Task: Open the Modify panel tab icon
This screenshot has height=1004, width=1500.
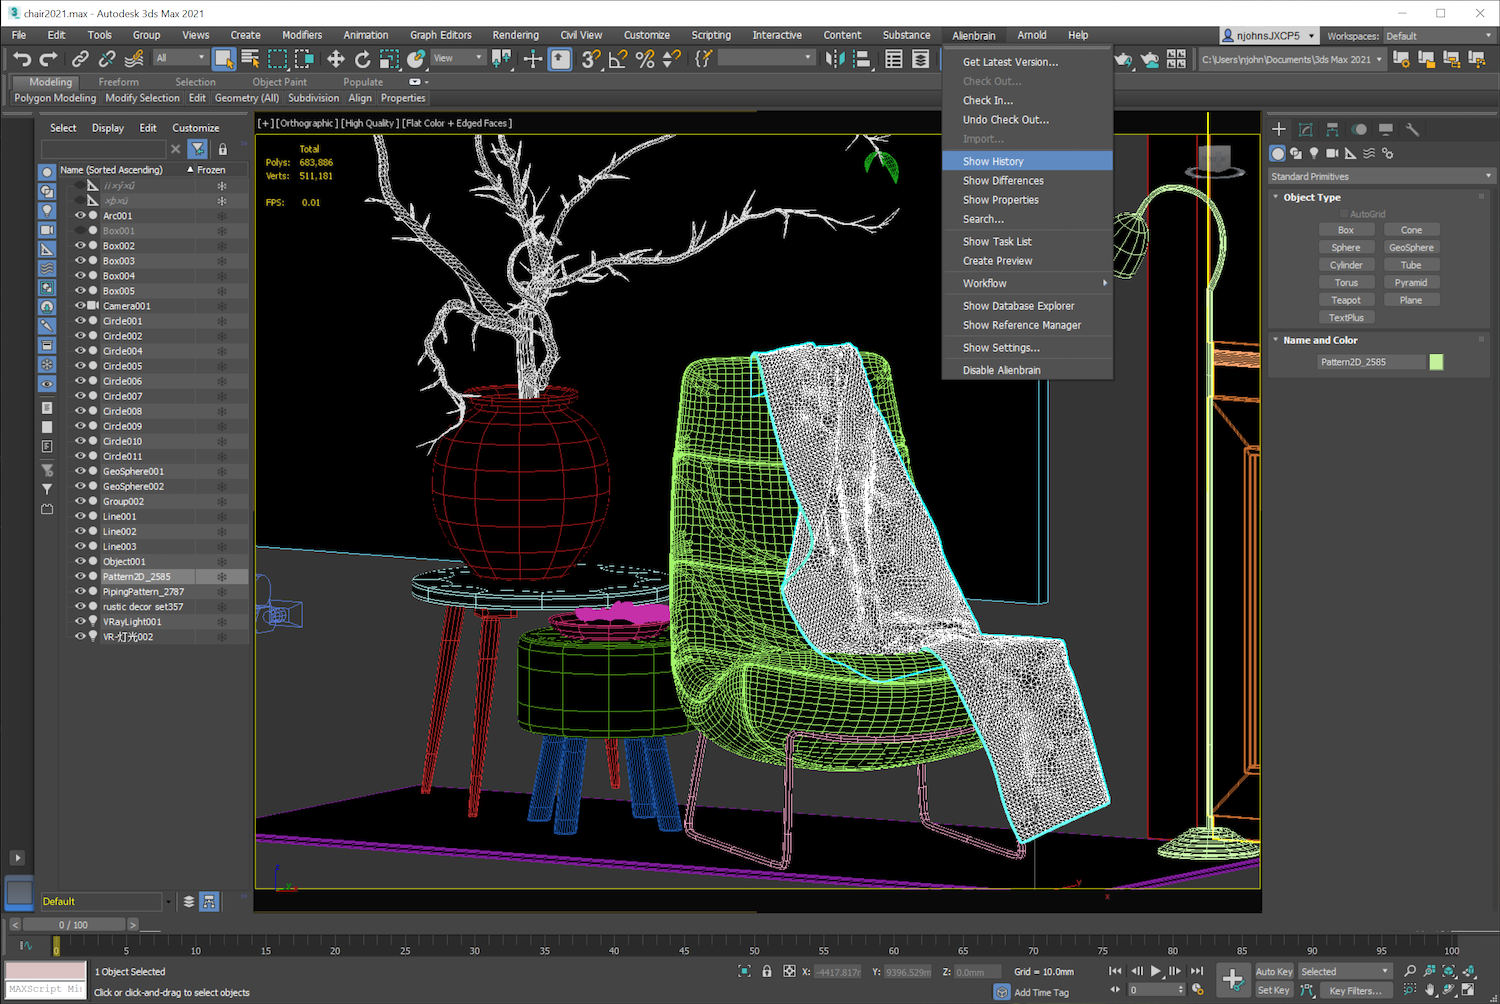Action: (1305, 129)
